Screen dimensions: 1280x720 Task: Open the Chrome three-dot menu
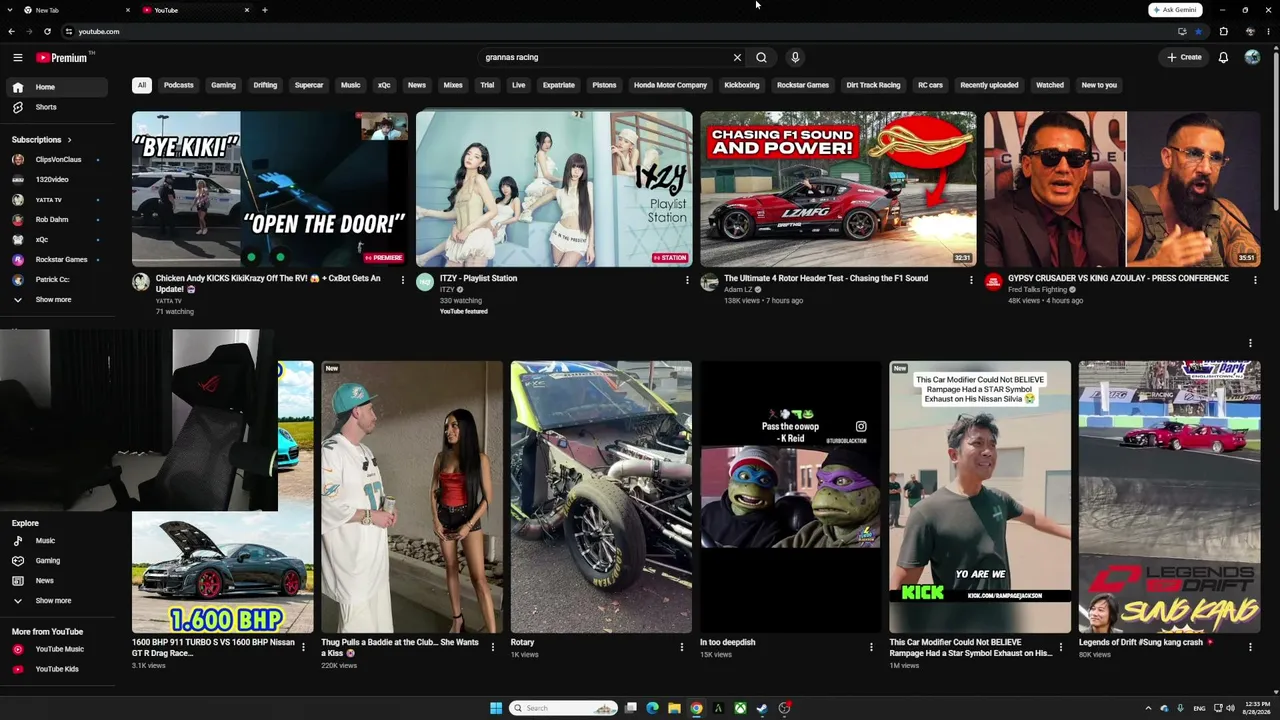tap(1270, 31)
